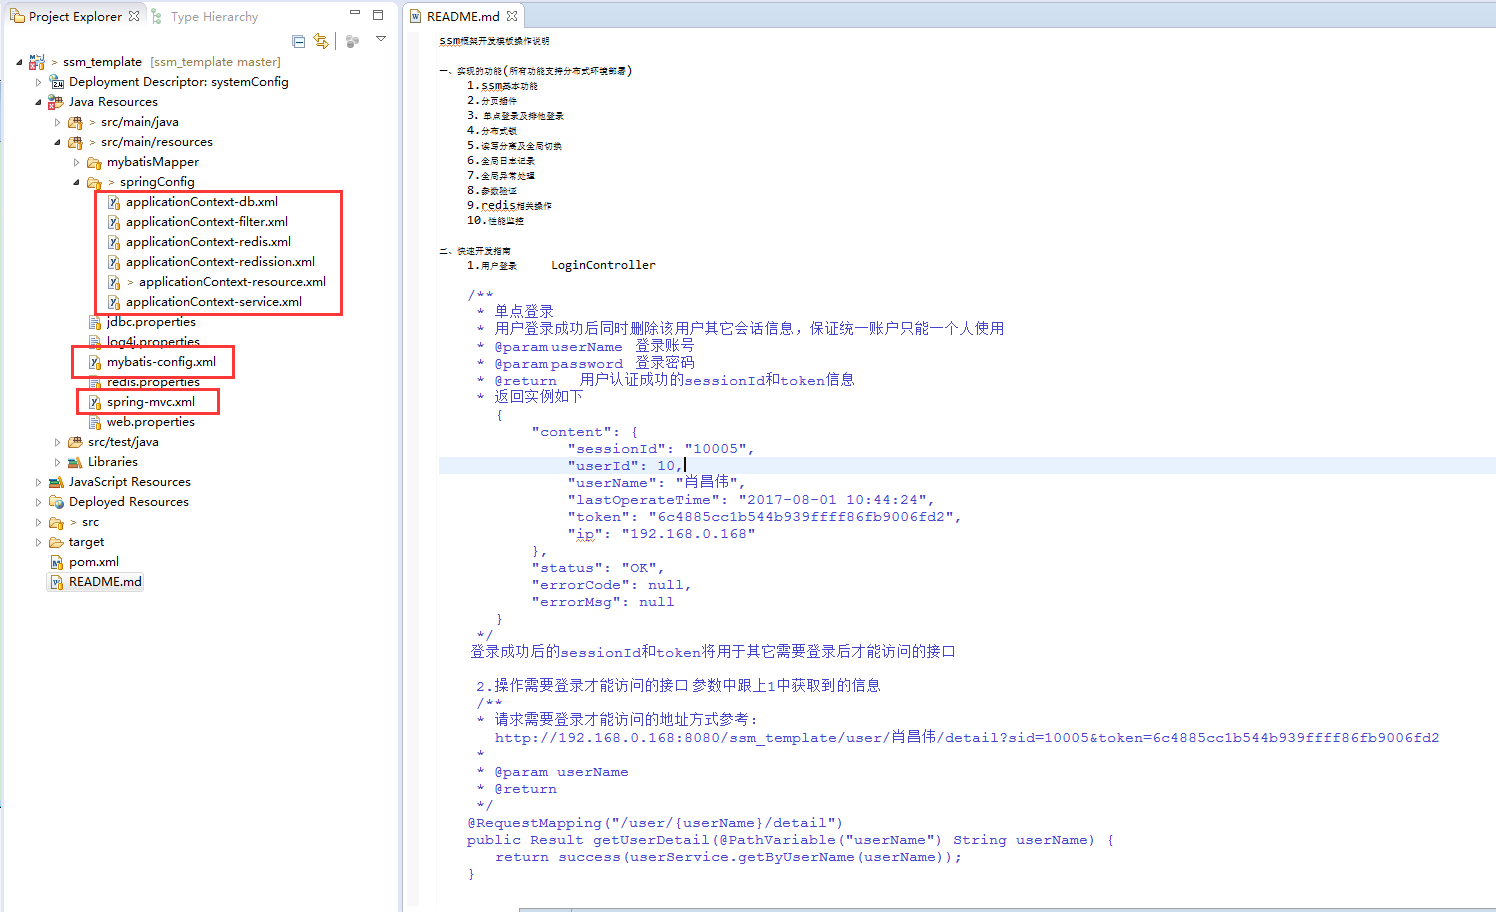1496x912 pixels.
Task: Collapse the ssm_template project node
Action: [x=19, y=62]
